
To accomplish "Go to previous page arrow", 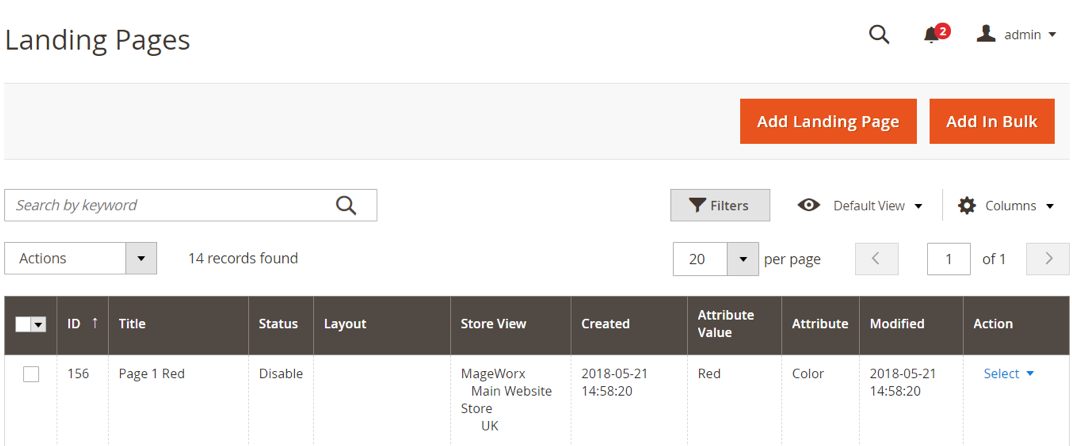I will (876, 259).
